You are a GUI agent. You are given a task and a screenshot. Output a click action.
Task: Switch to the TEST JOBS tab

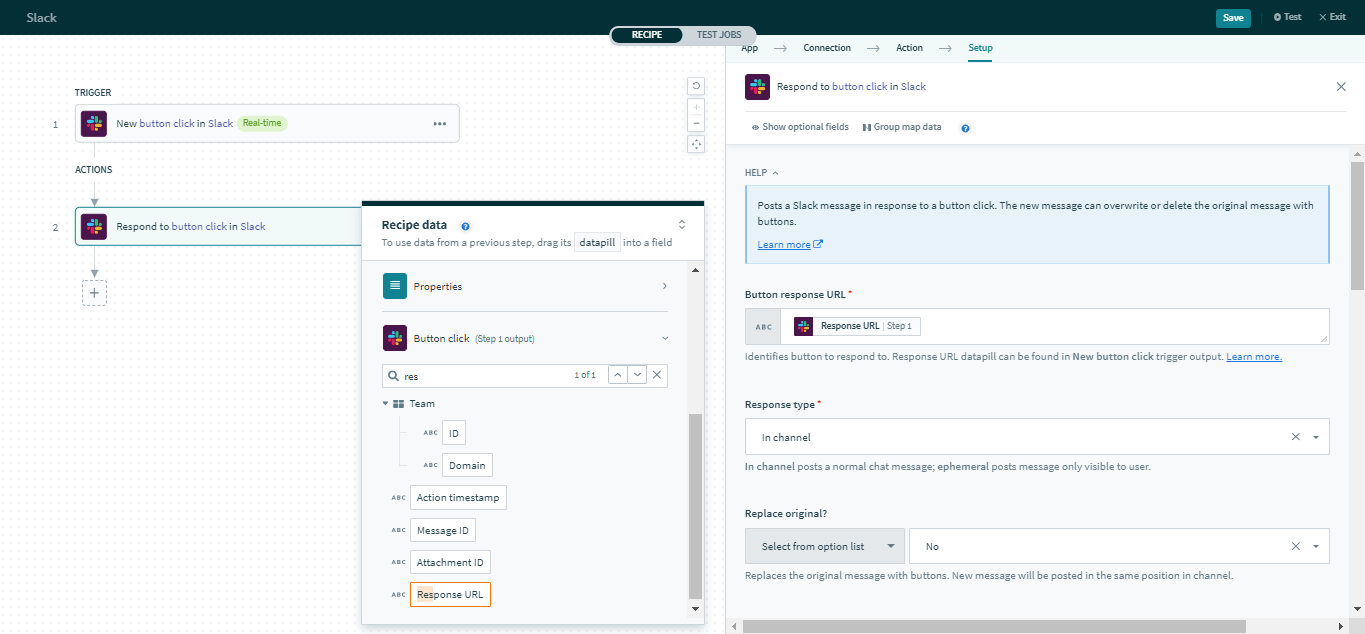718,34
